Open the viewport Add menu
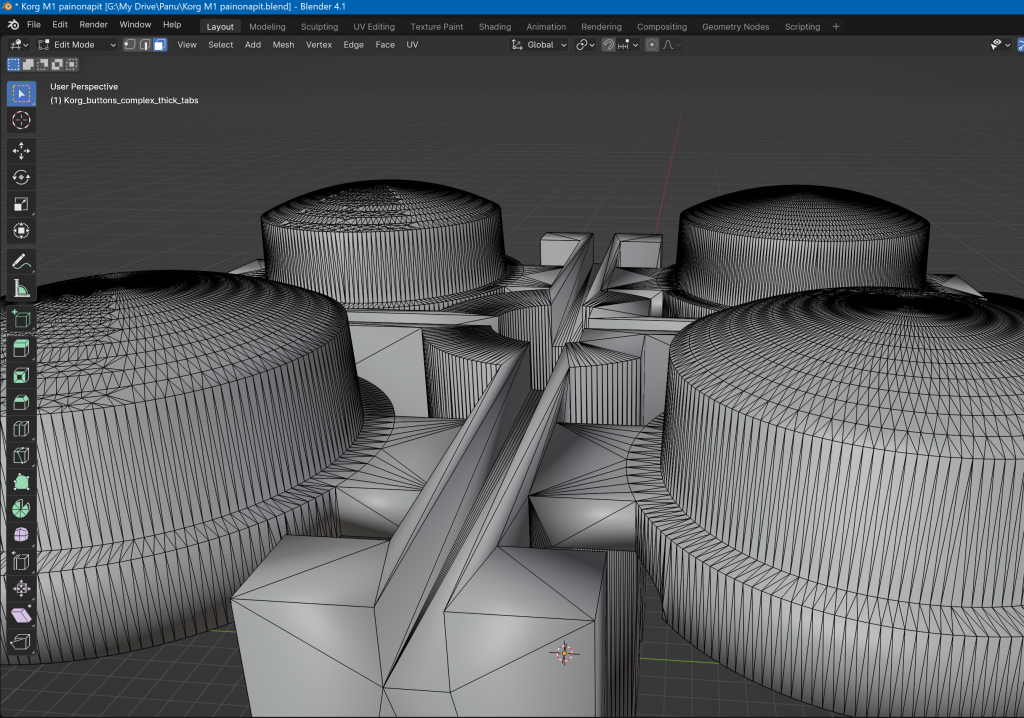The image size is (1024, 718). (253, 44)
